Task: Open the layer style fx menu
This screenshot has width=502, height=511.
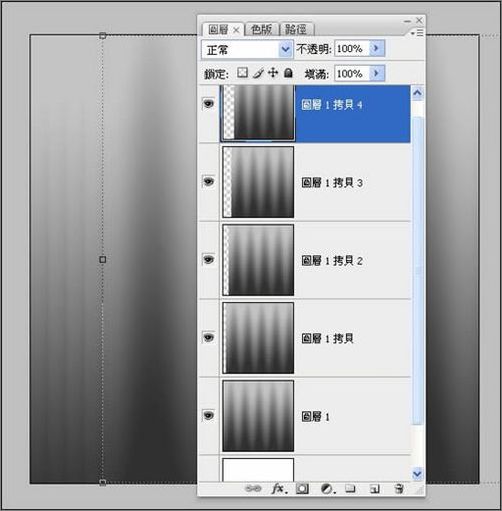Action: pos(279,489)
